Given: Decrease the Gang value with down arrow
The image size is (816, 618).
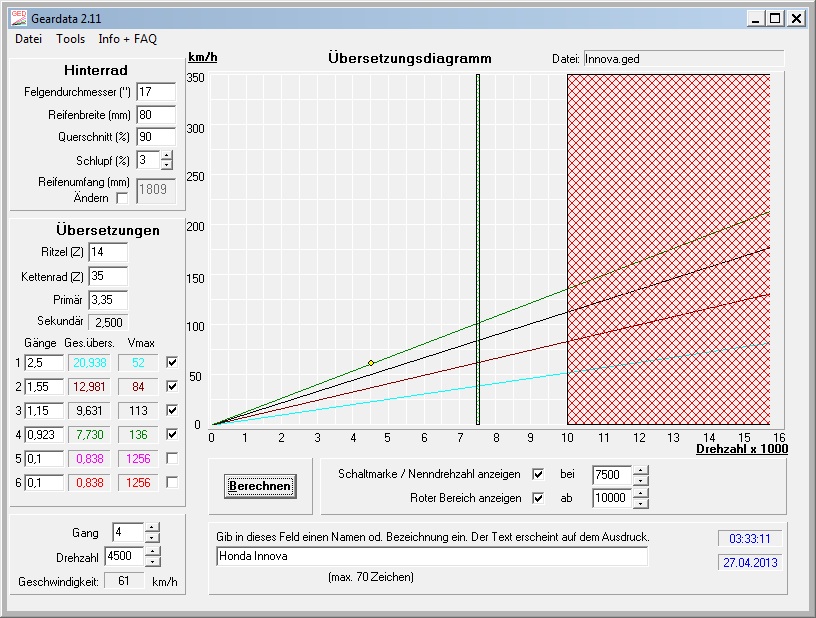Looking at the screenshot, I should coord(151,538).
